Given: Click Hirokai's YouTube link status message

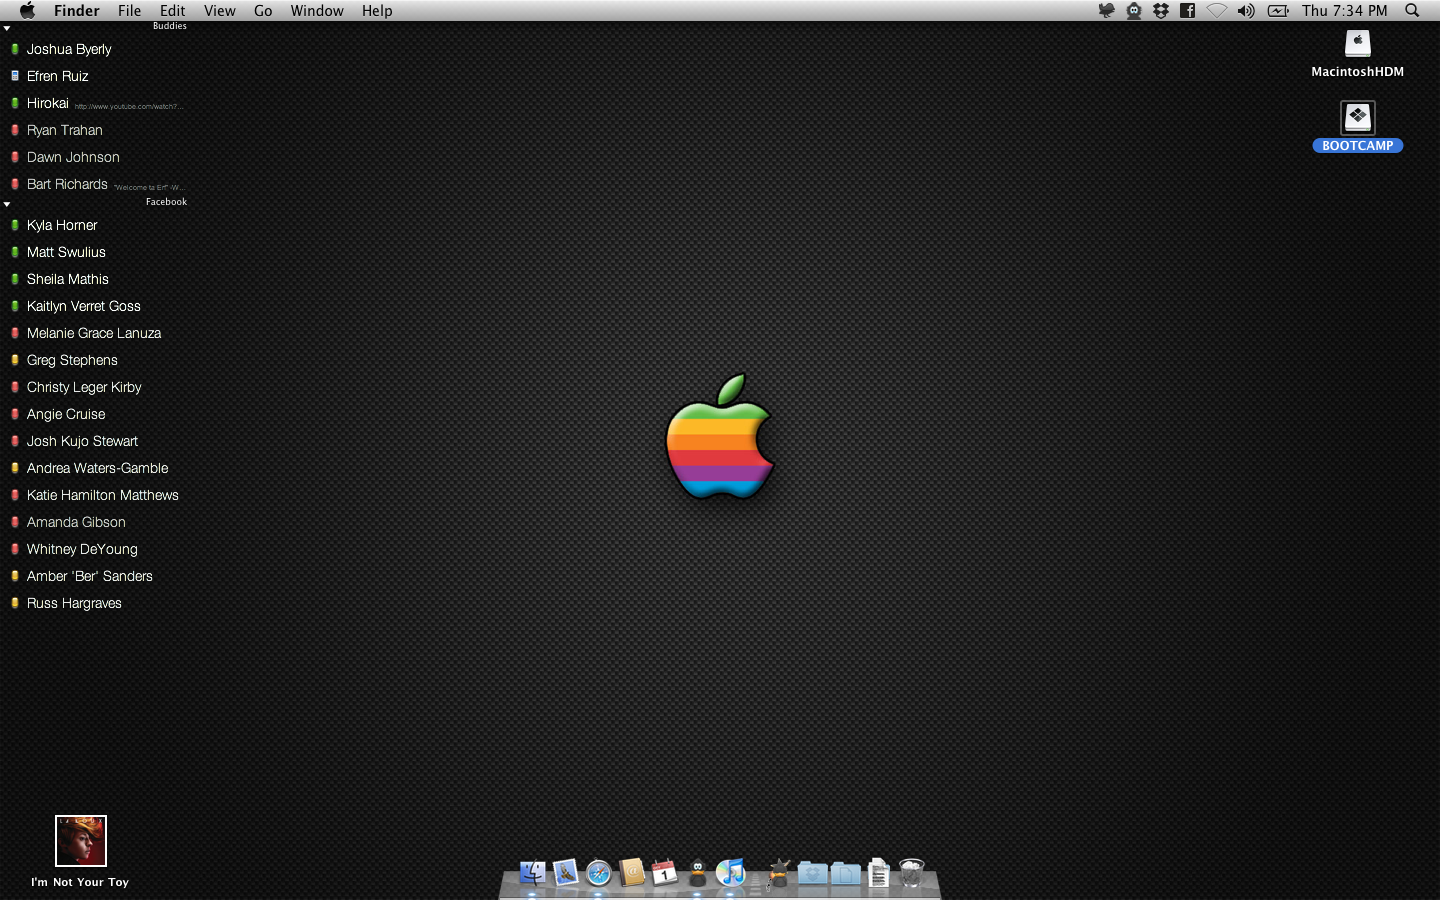Looking at the screenshot, I should click(x=128, y=106).
